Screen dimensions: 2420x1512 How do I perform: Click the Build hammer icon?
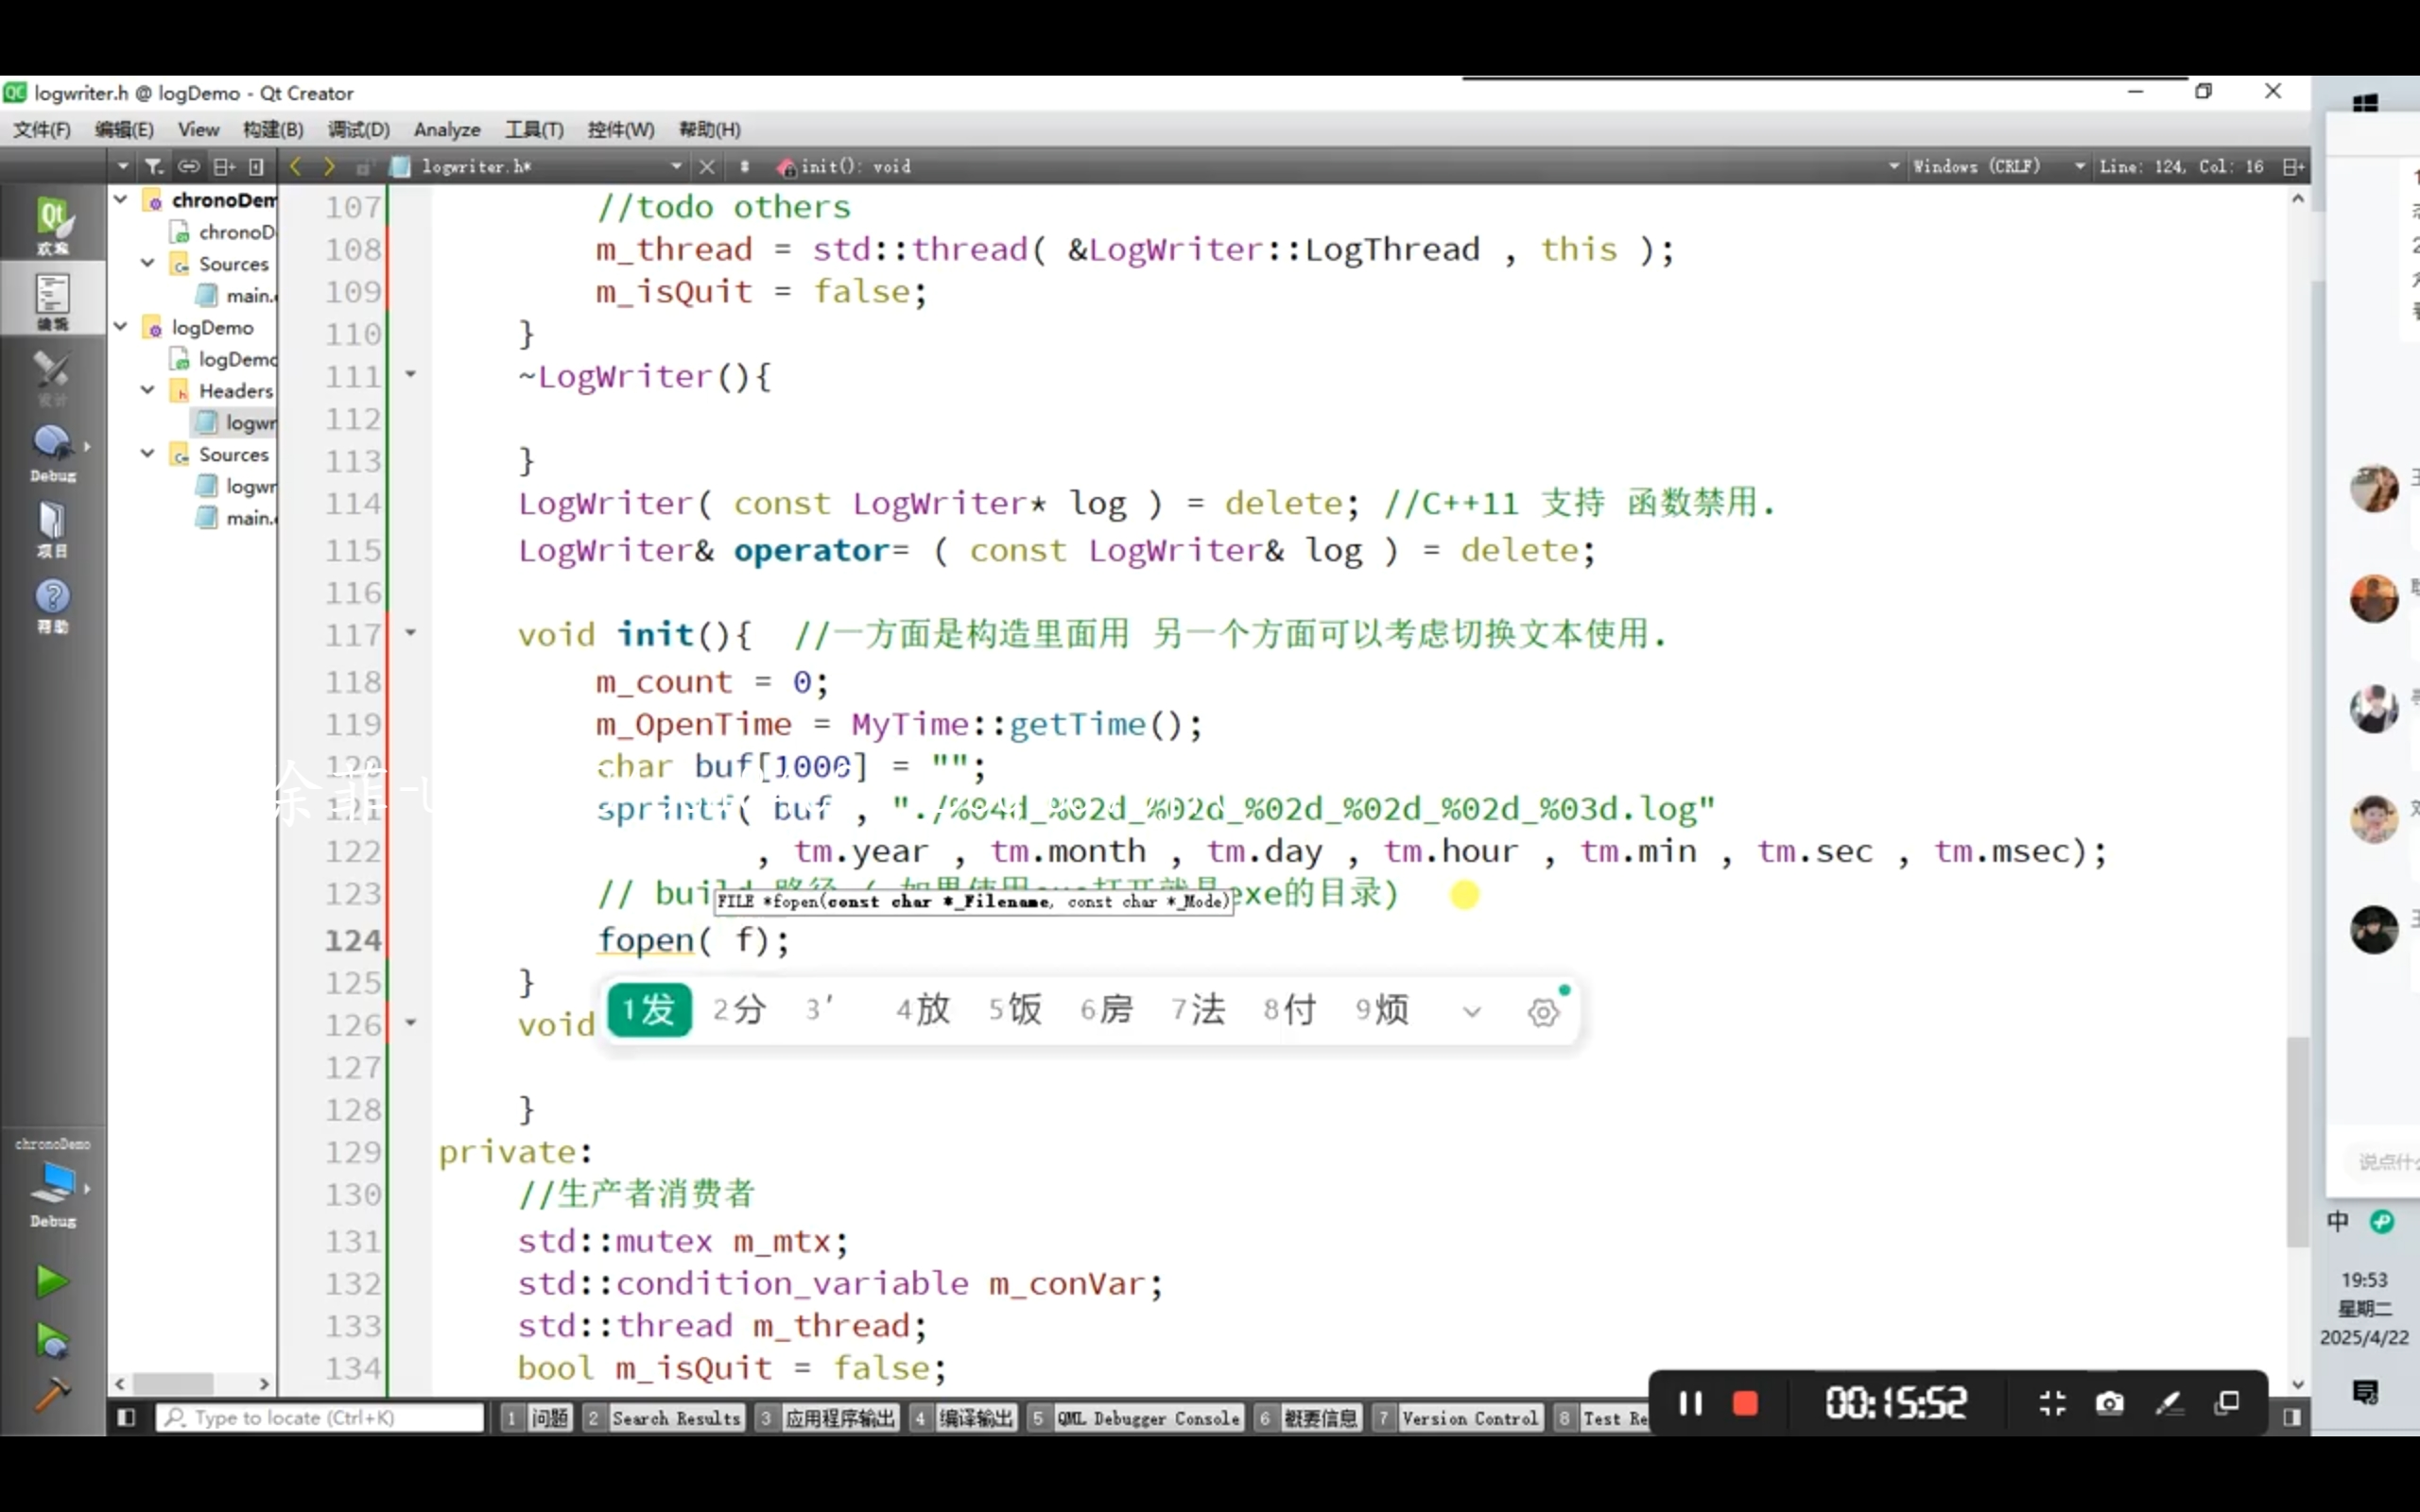pos(51,1393)
